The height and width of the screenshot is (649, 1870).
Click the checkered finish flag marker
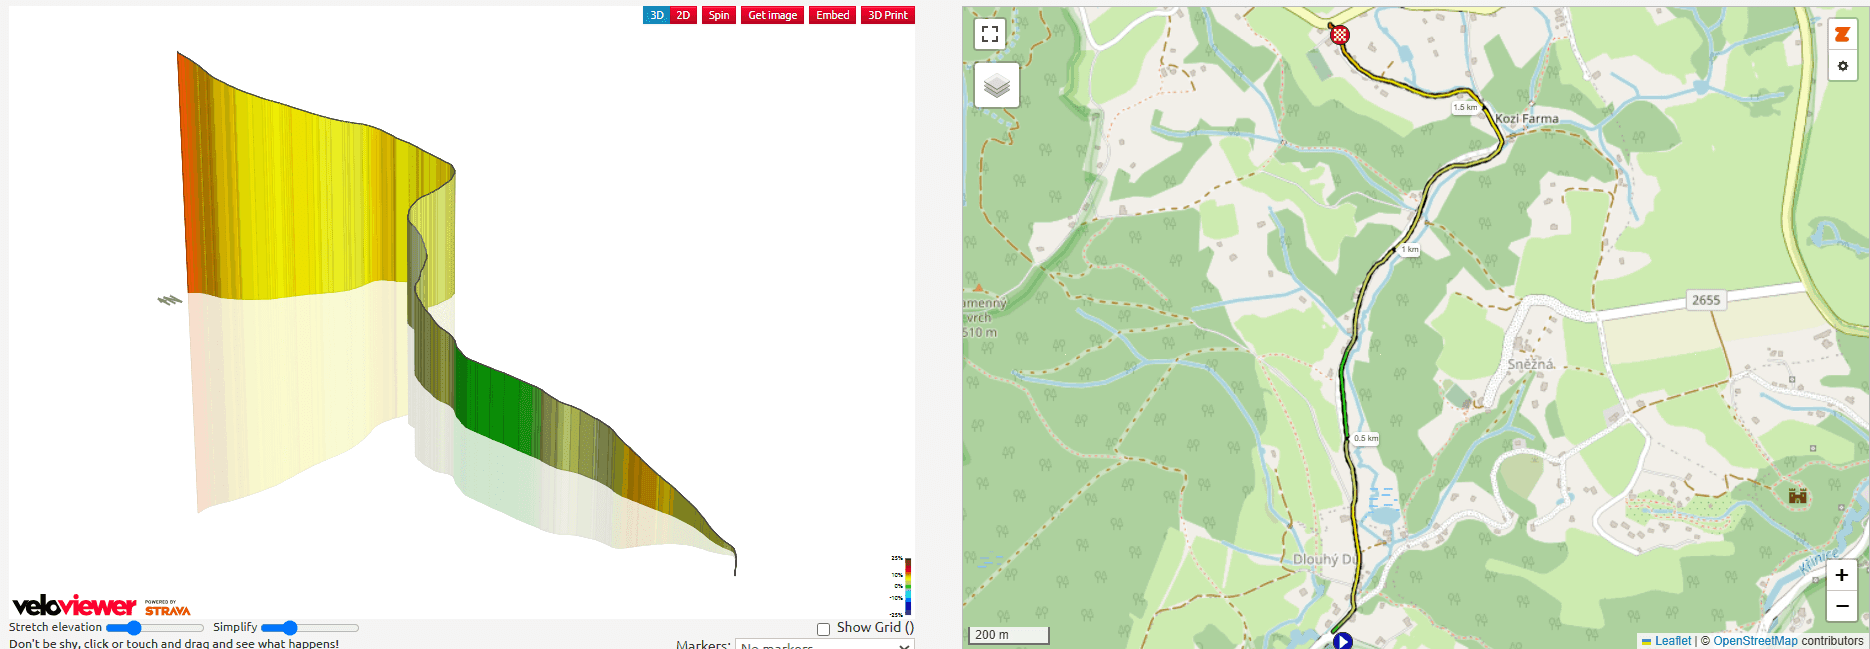[1340, 35]
